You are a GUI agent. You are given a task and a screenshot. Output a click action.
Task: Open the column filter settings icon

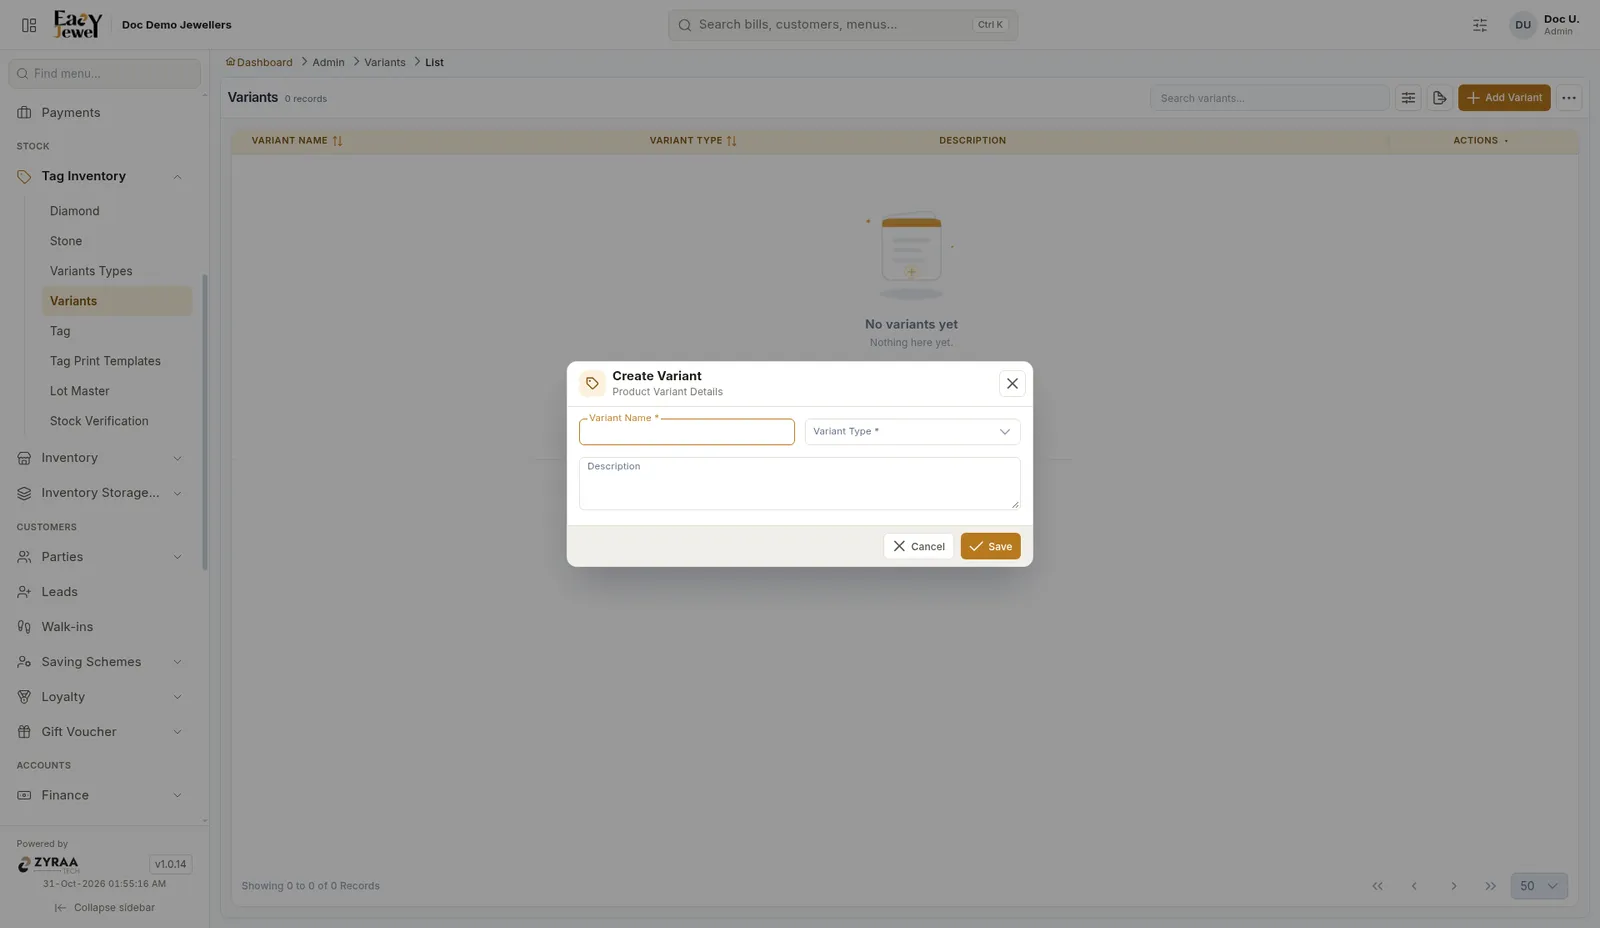click(1408, 98)
